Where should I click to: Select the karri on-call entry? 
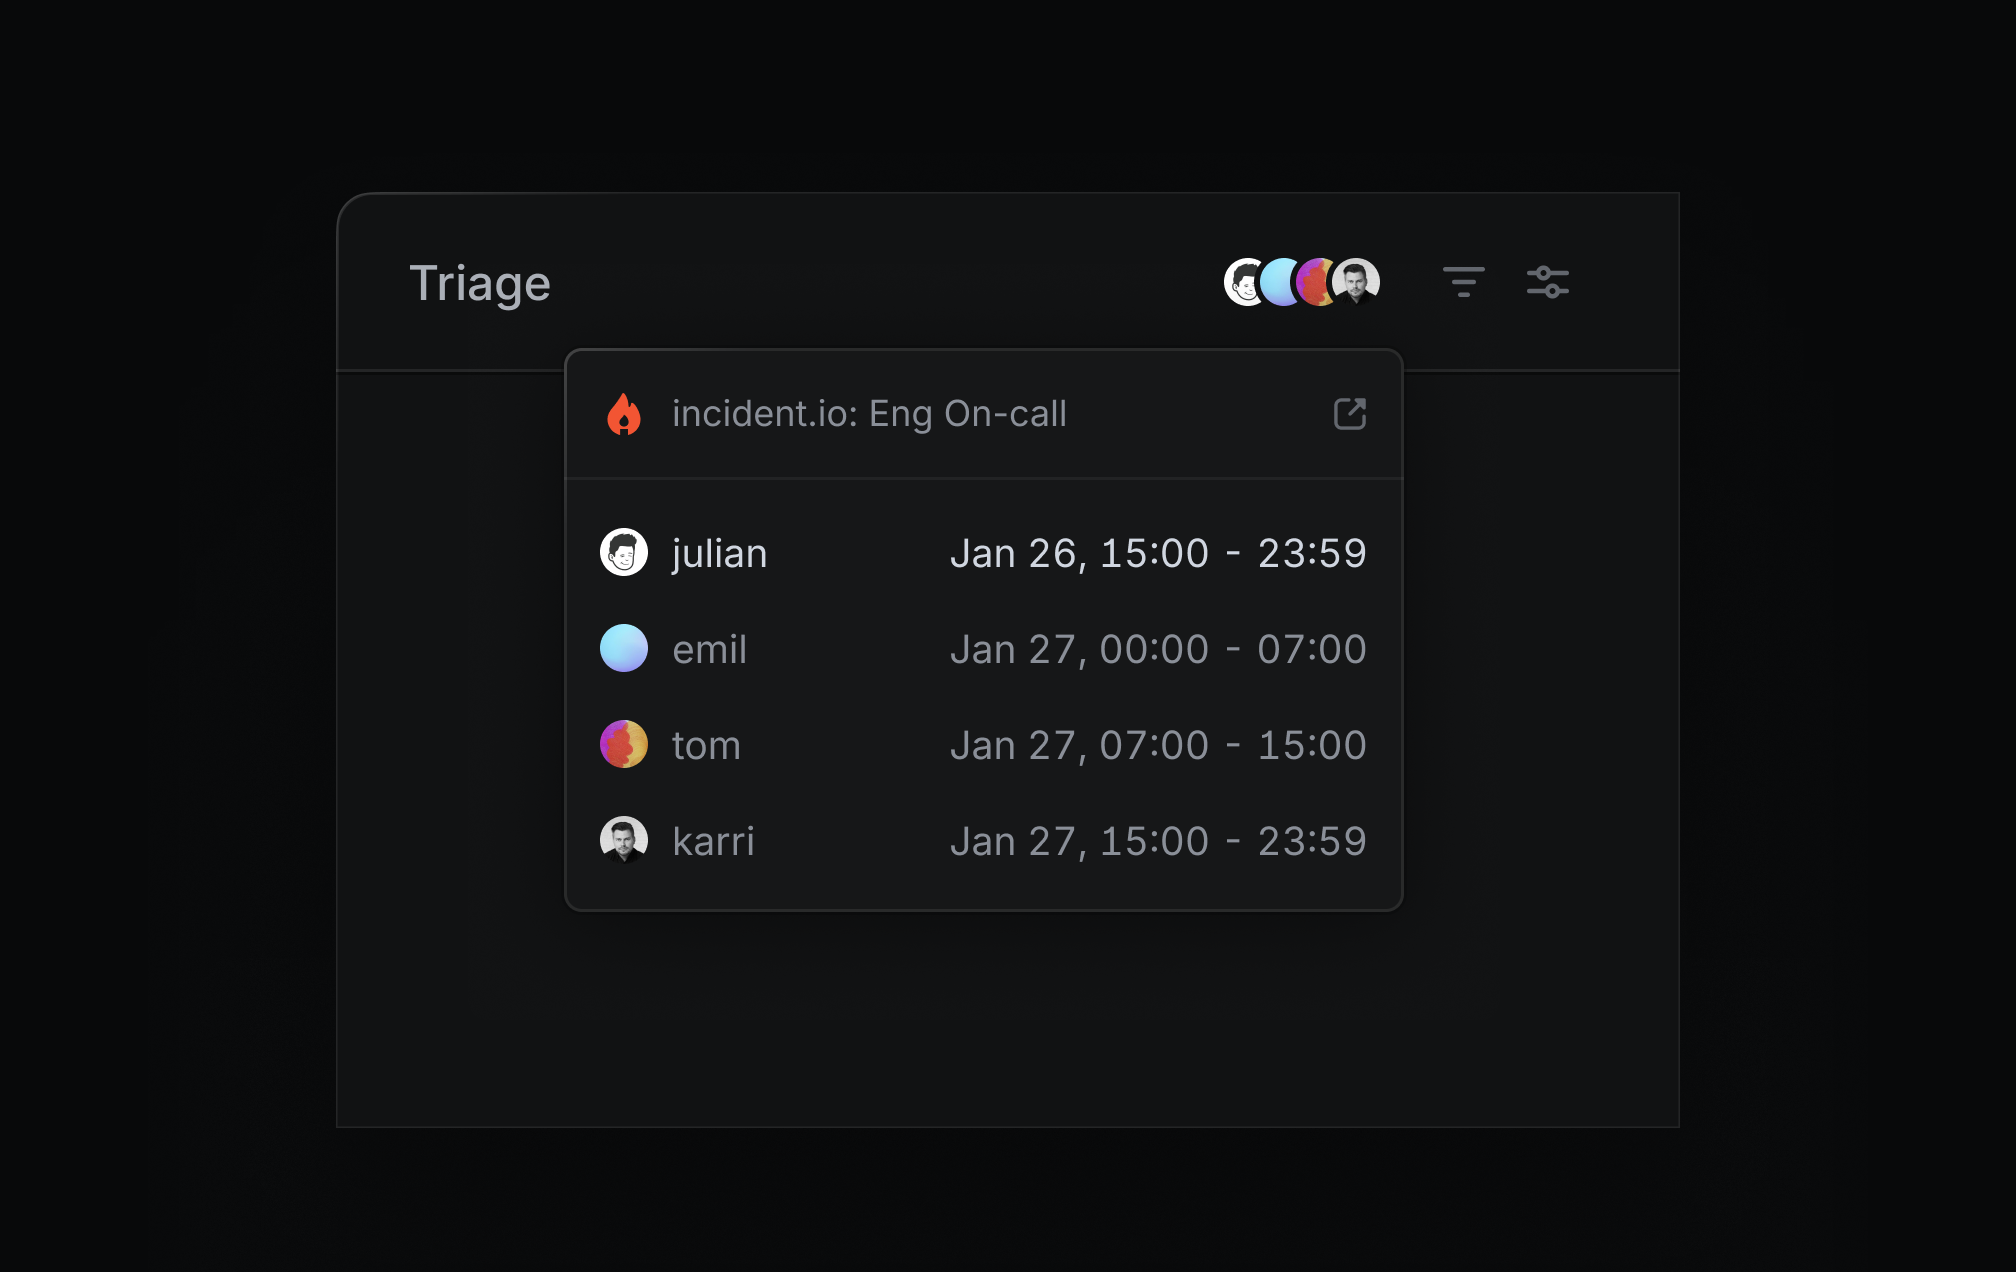point(713,841)
